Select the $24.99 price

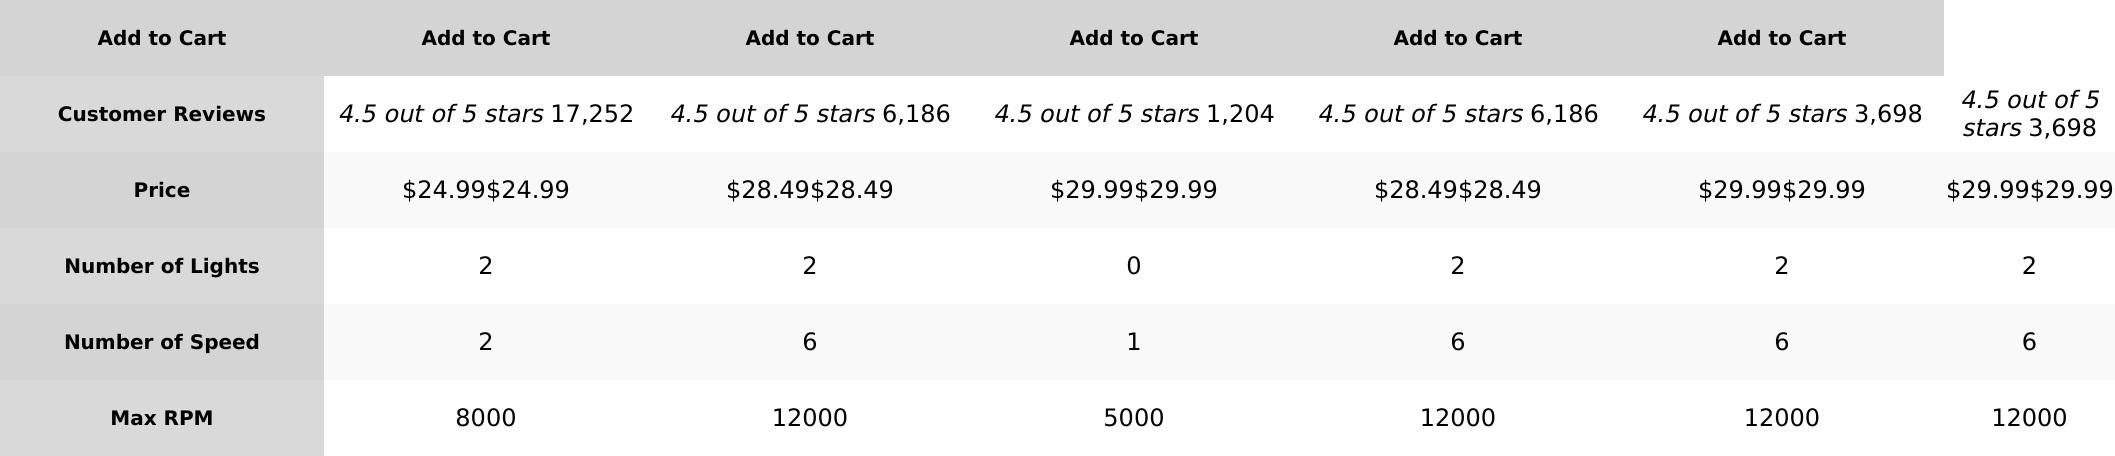tap(485, 190)
